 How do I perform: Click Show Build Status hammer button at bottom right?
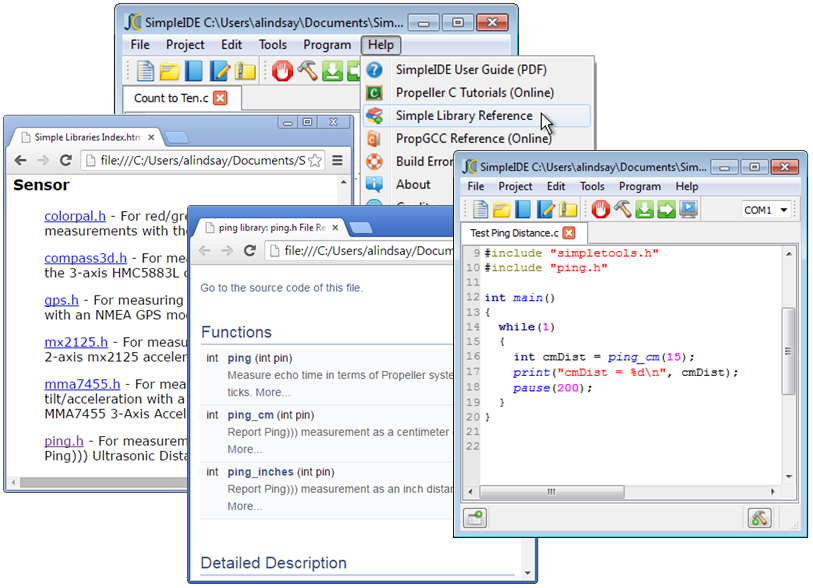[x=759, y=518]
